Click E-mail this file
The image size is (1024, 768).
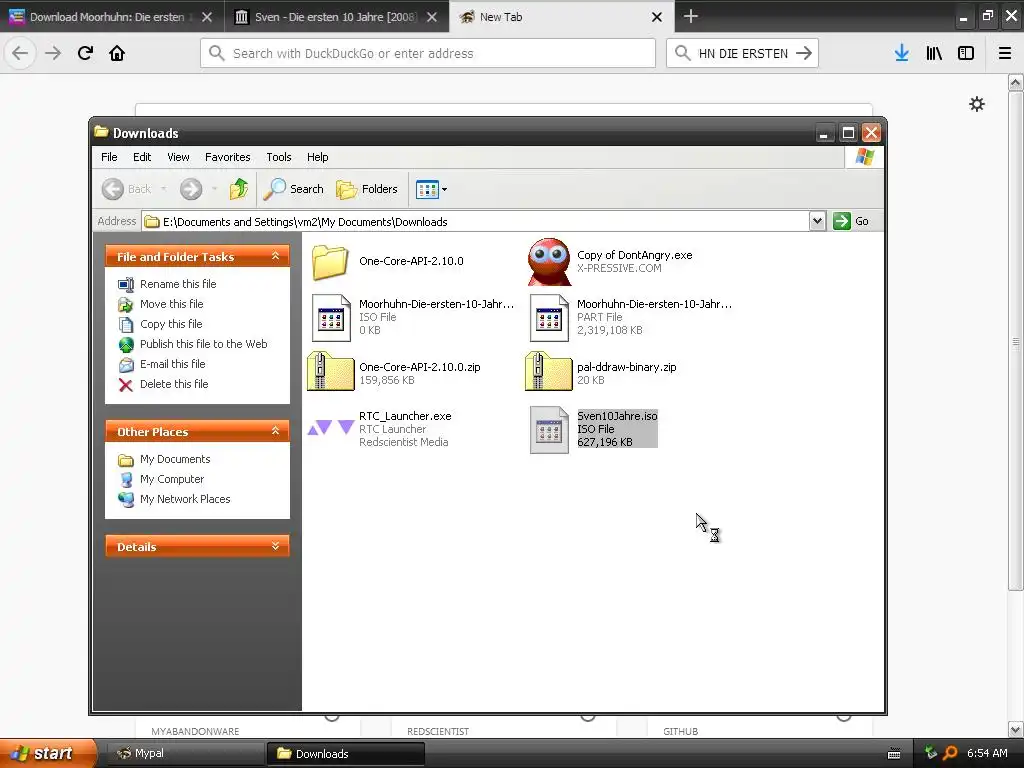click(x=172, y=364)
